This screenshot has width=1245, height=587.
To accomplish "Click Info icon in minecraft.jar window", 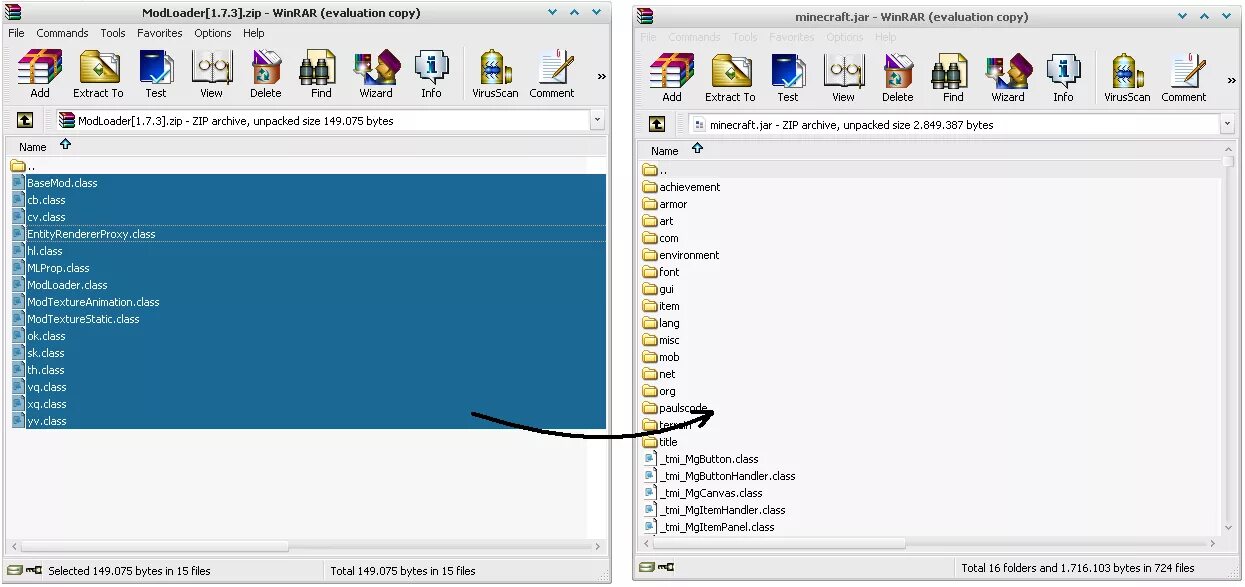I will pos(1063,78).
